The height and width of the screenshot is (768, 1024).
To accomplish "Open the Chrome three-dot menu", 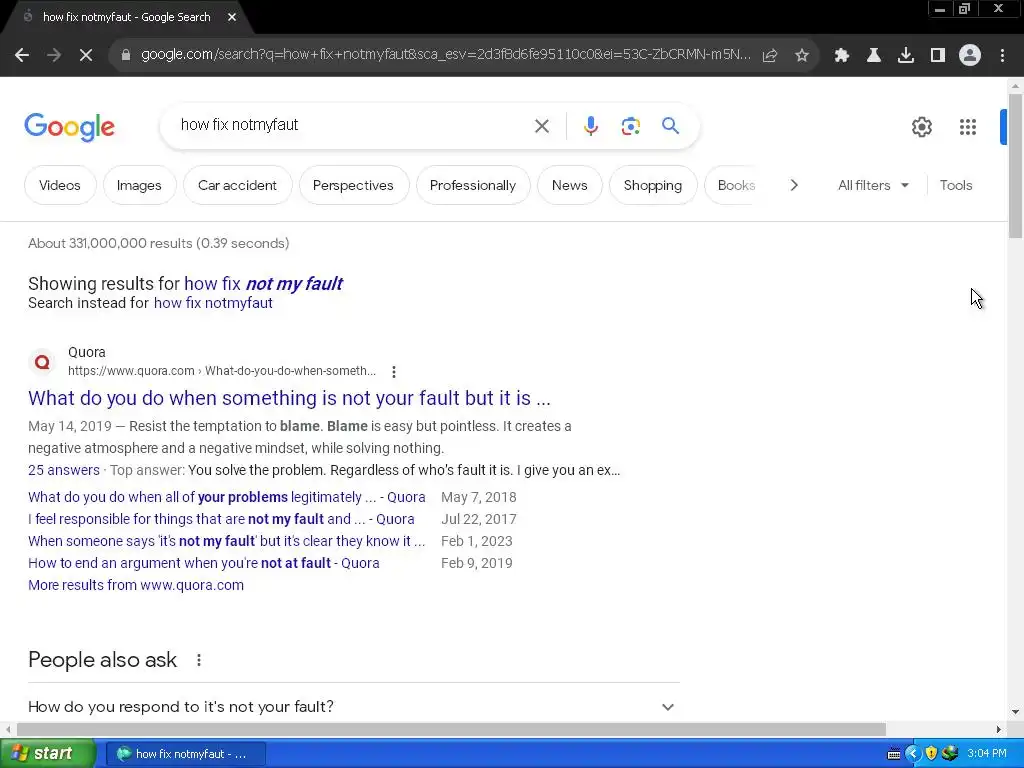I will pyautogui.click(x=1002, y=56).
